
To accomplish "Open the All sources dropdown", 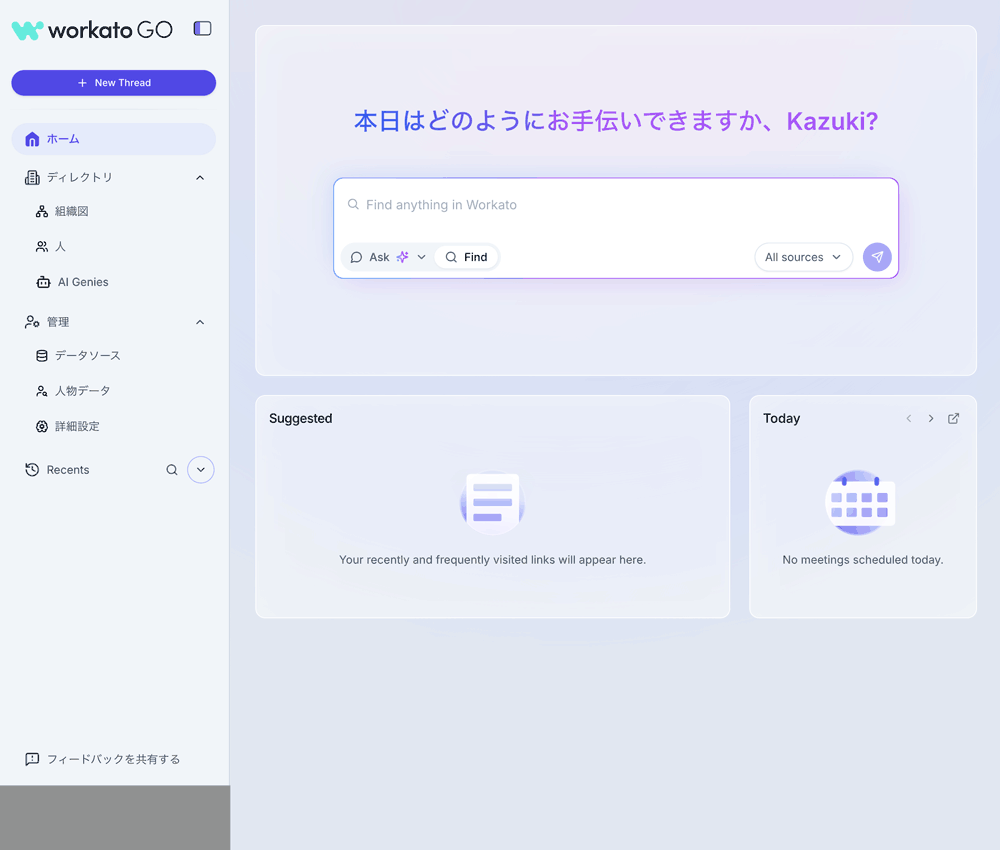I will 803,257.
